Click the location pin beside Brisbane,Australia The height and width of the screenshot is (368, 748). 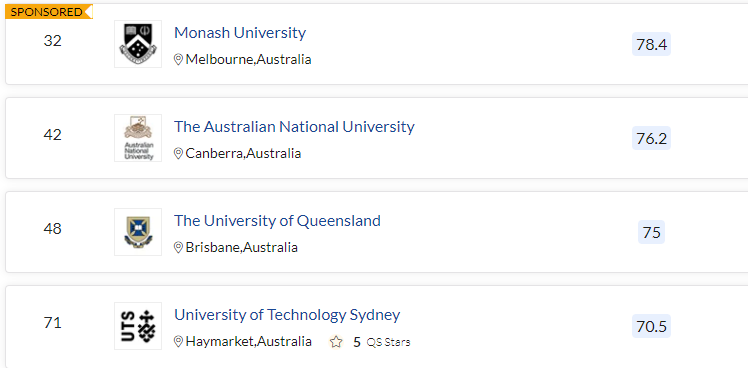pos(178,248)
